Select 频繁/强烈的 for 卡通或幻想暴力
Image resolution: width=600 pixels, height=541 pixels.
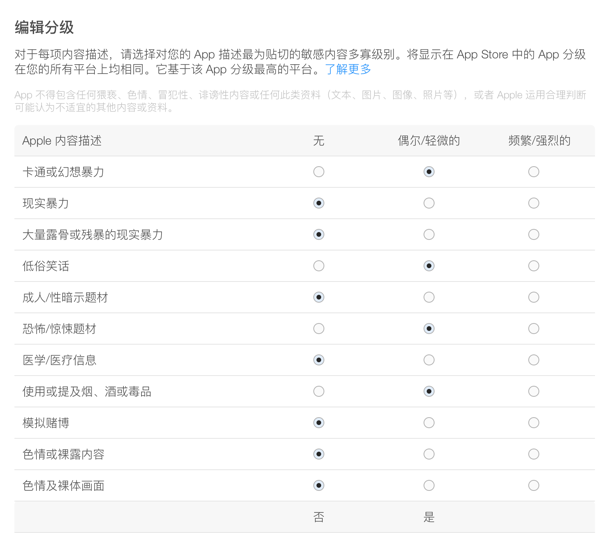[x=534, y=172]
